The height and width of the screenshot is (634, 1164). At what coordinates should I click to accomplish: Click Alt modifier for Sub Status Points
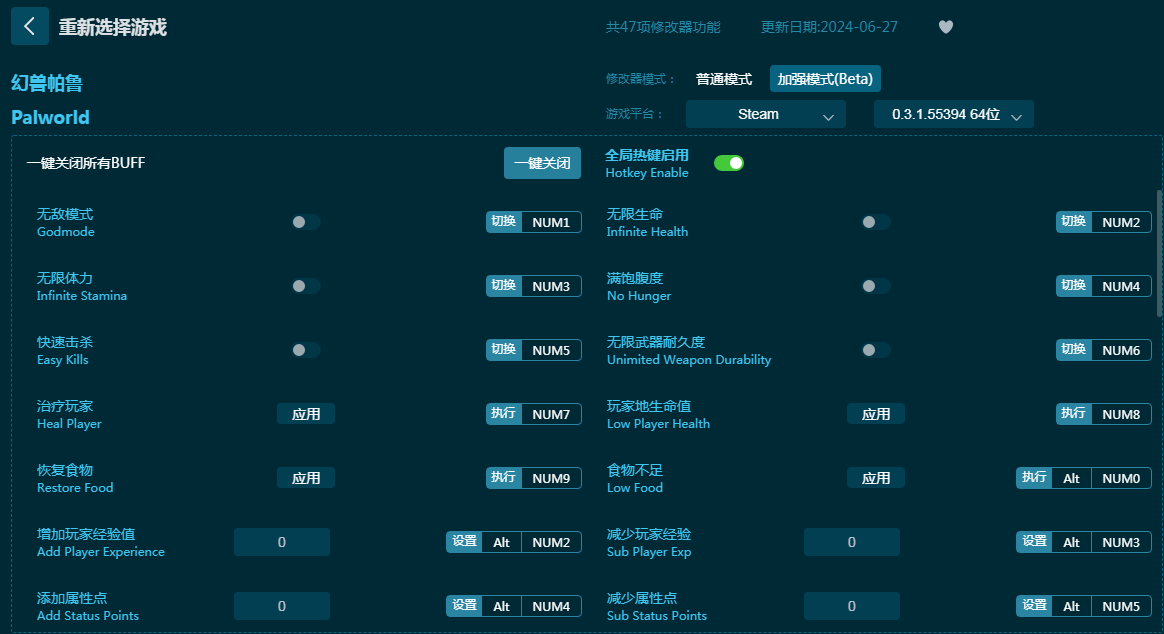[x=1071, y=606]
